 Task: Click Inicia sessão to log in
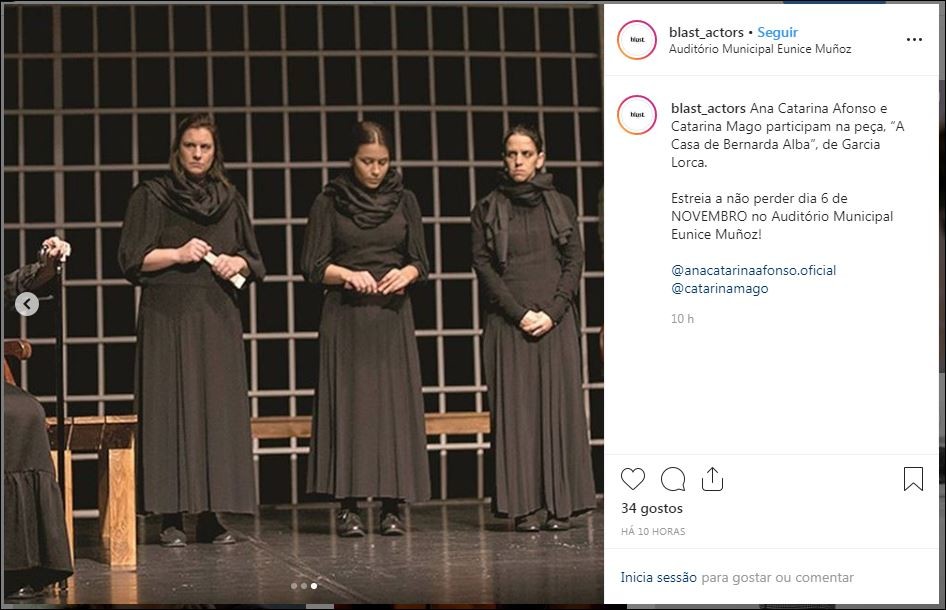click(658, 577)
